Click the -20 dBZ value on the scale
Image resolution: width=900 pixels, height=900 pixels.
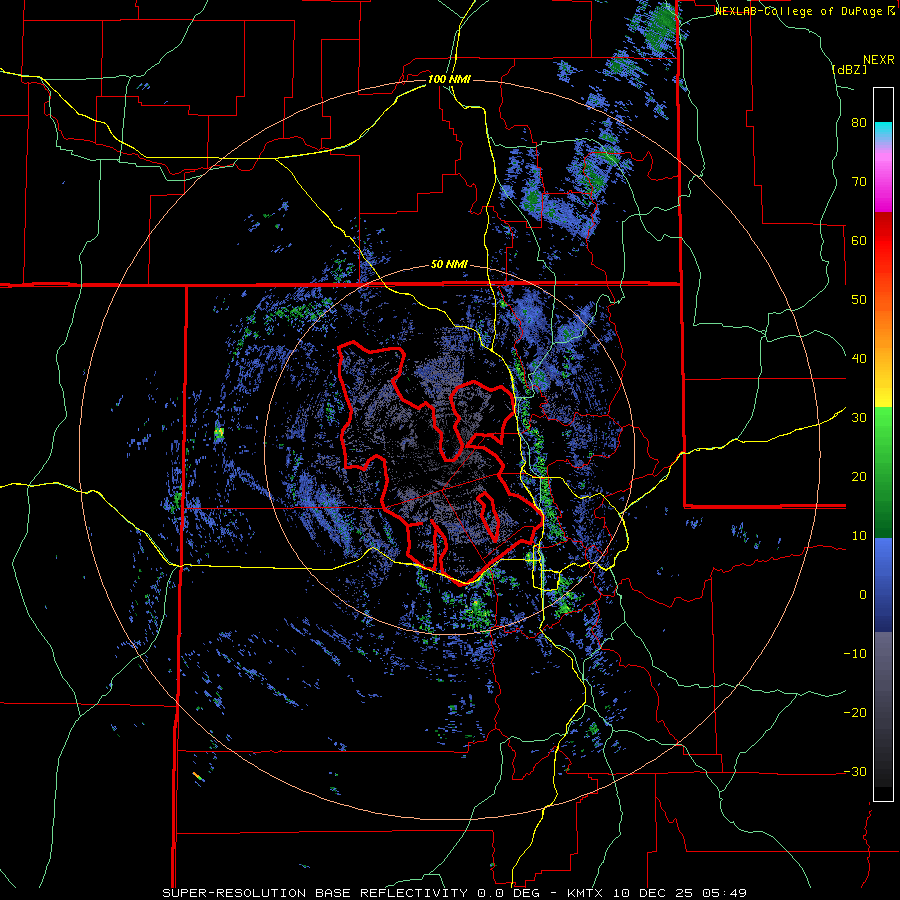click(855, 713)
